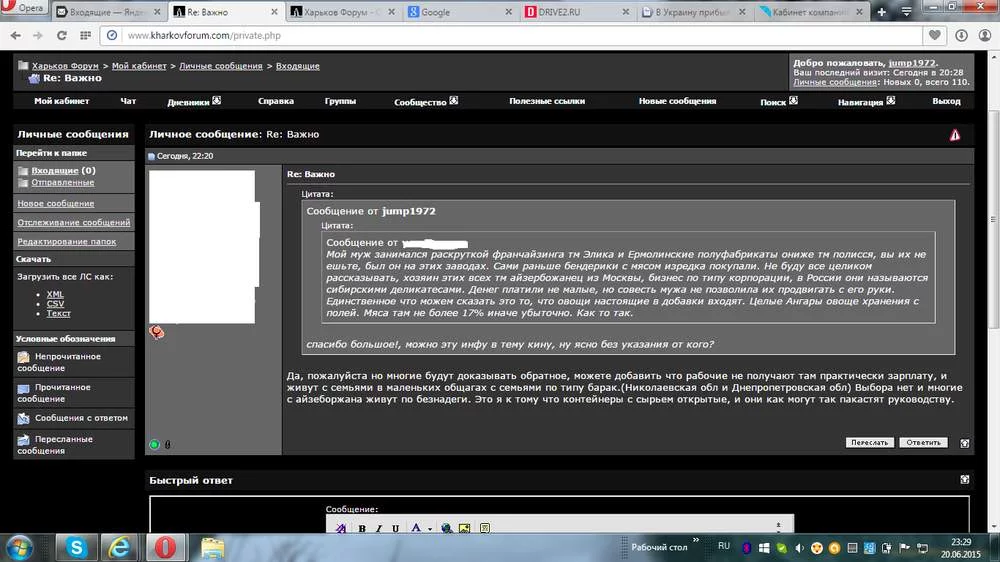Click the Переслать button
The height and width of the screenshot is (562, 1000).
tap(869, 442)
